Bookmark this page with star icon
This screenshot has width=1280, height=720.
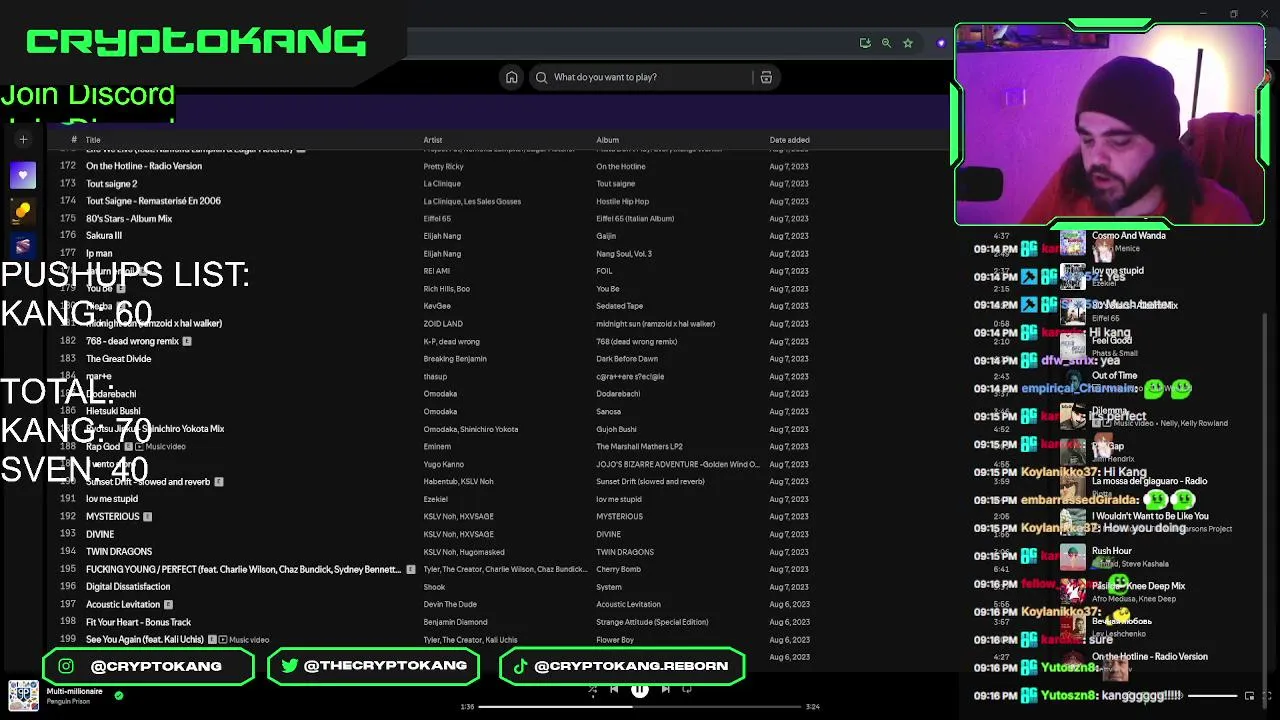tap(908, 43)
